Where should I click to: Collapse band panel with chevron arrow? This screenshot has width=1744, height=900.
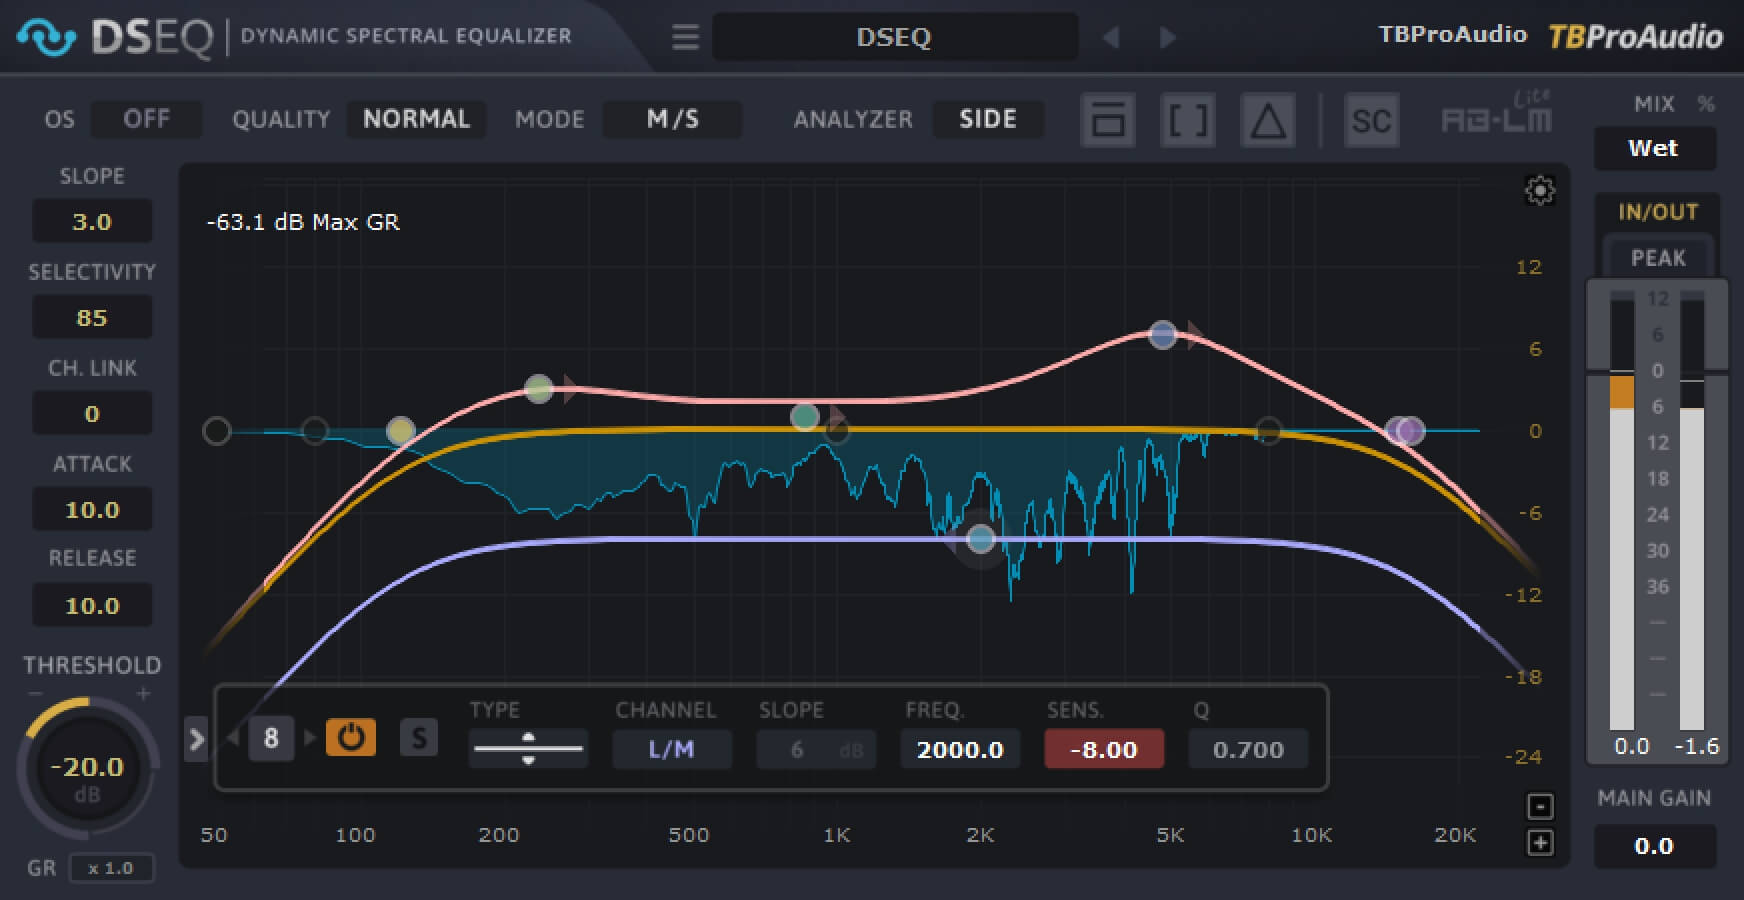[x=196, y=739]
